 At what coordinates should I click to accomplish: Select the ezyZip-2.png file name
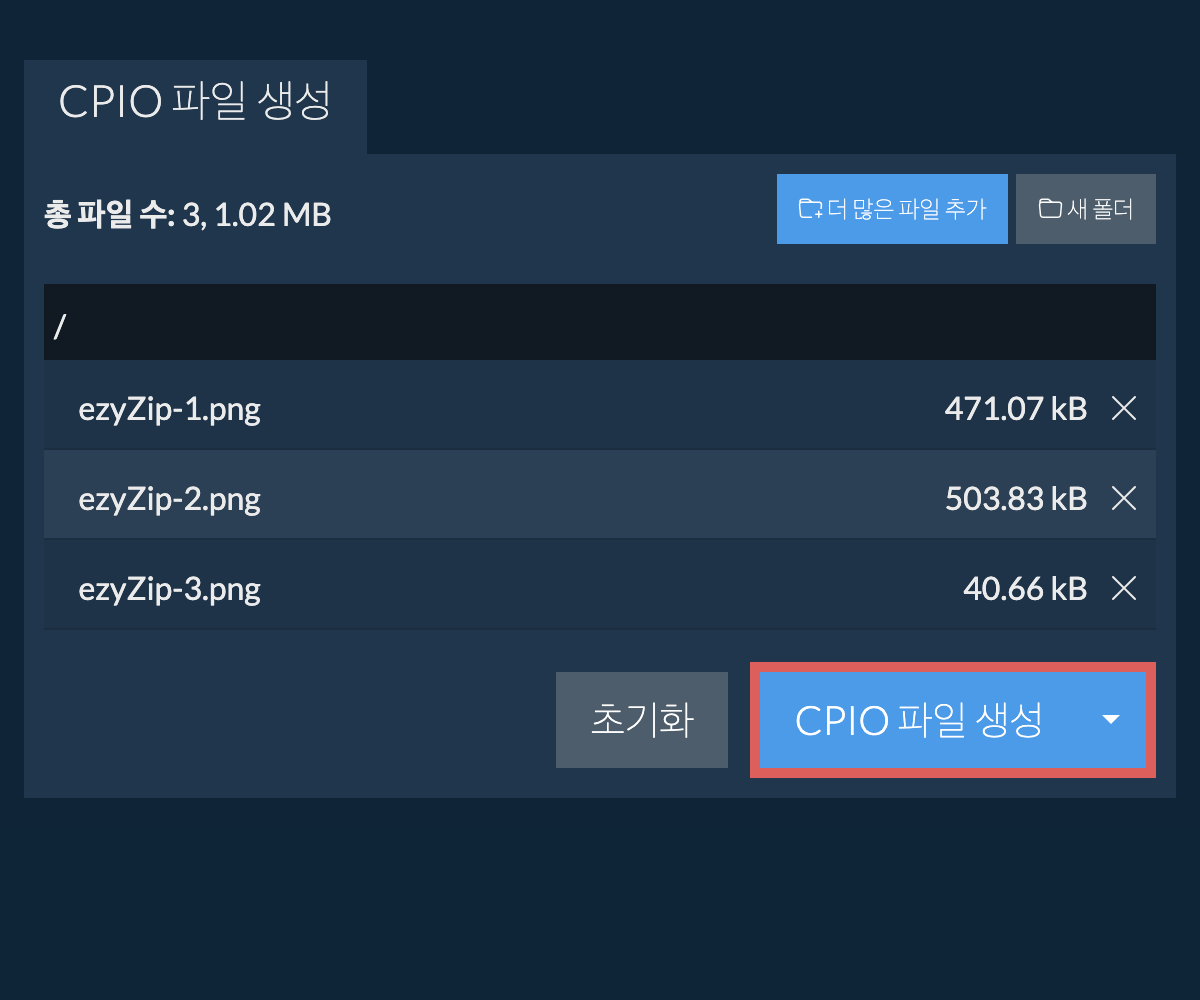(170, 498)
